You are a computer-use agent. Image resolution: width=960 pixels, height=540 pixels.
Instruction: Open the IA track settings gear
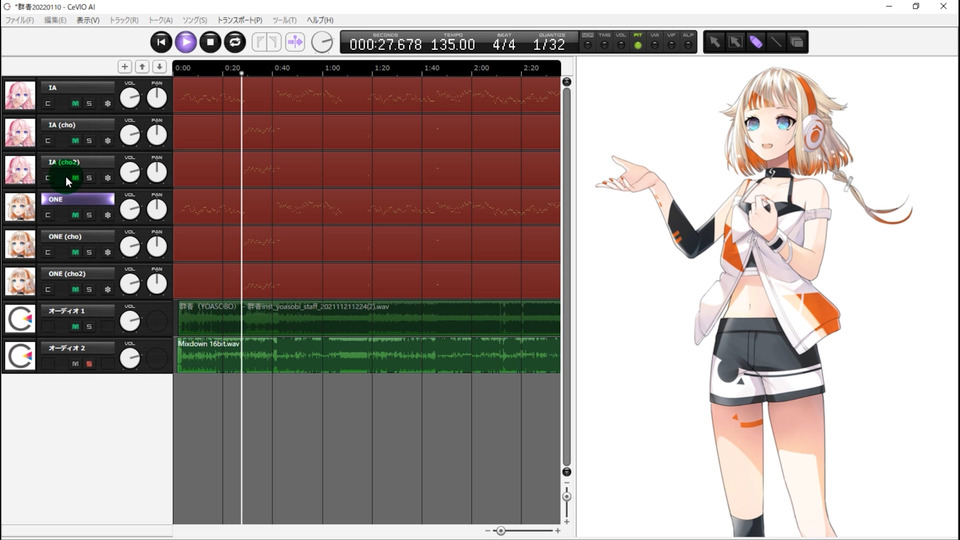pos(108,103)
